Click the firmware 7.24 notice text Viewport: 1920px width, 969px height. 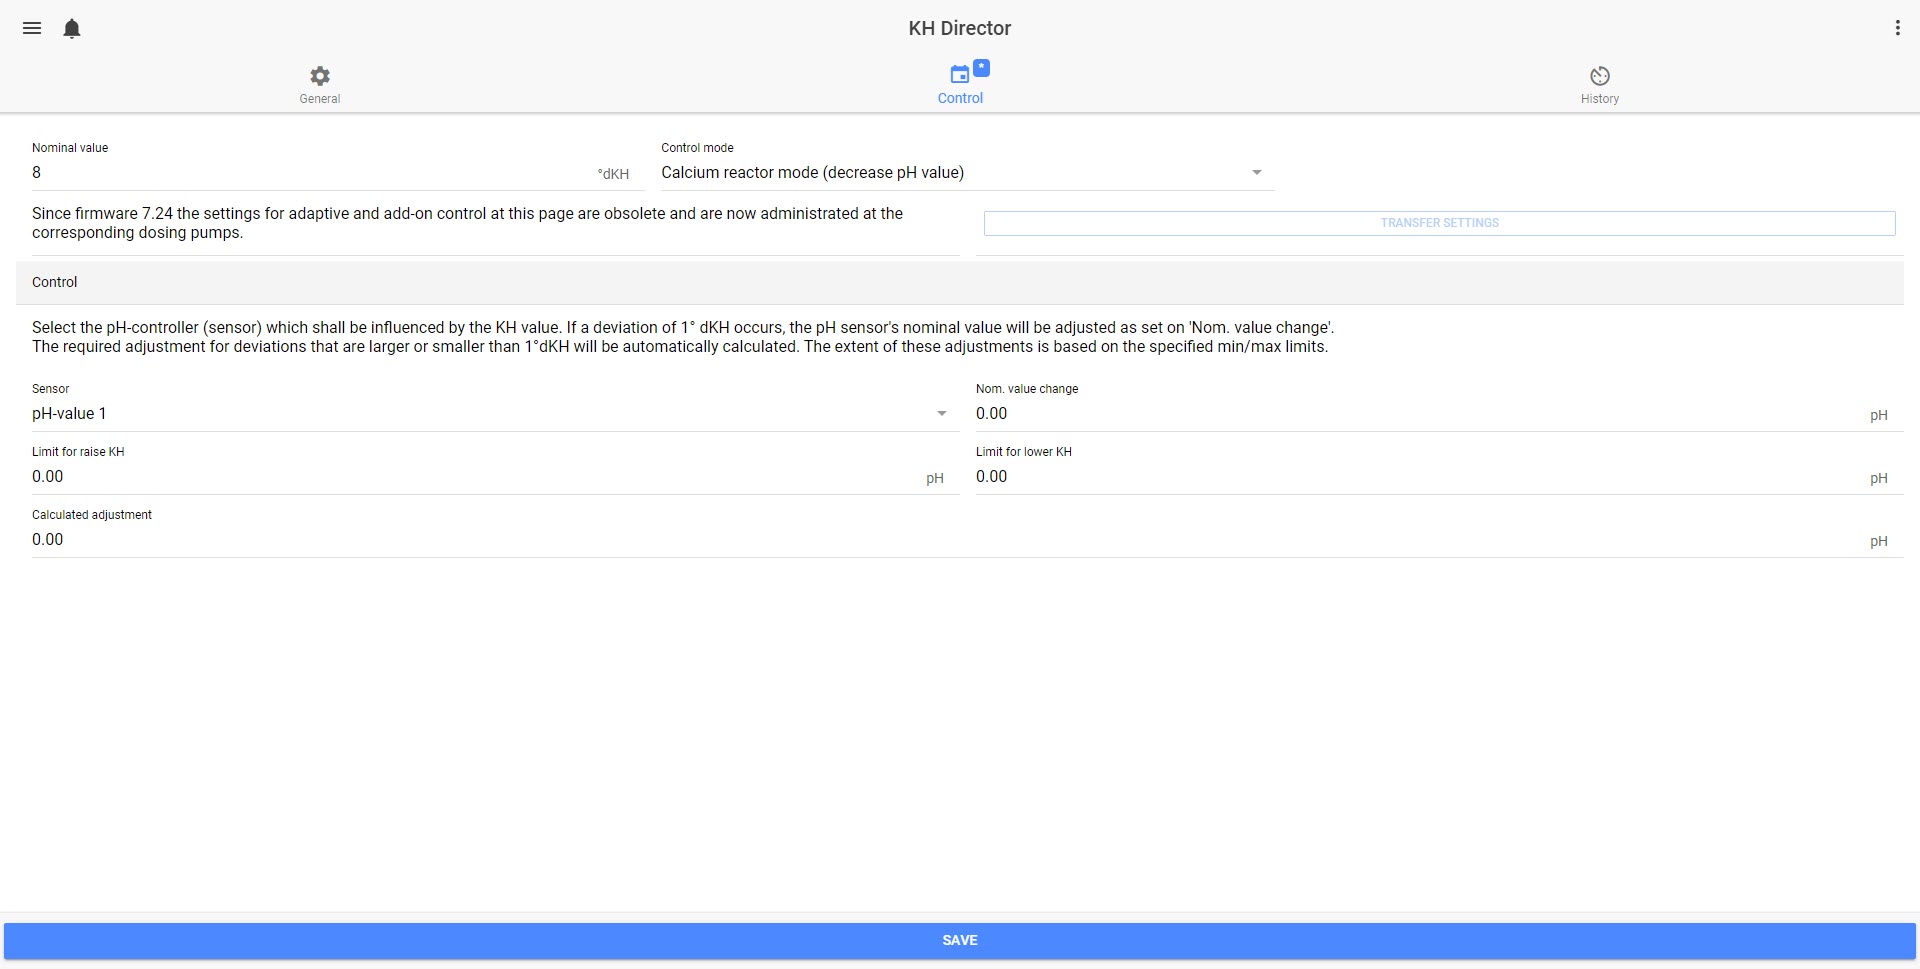point(467,223)
